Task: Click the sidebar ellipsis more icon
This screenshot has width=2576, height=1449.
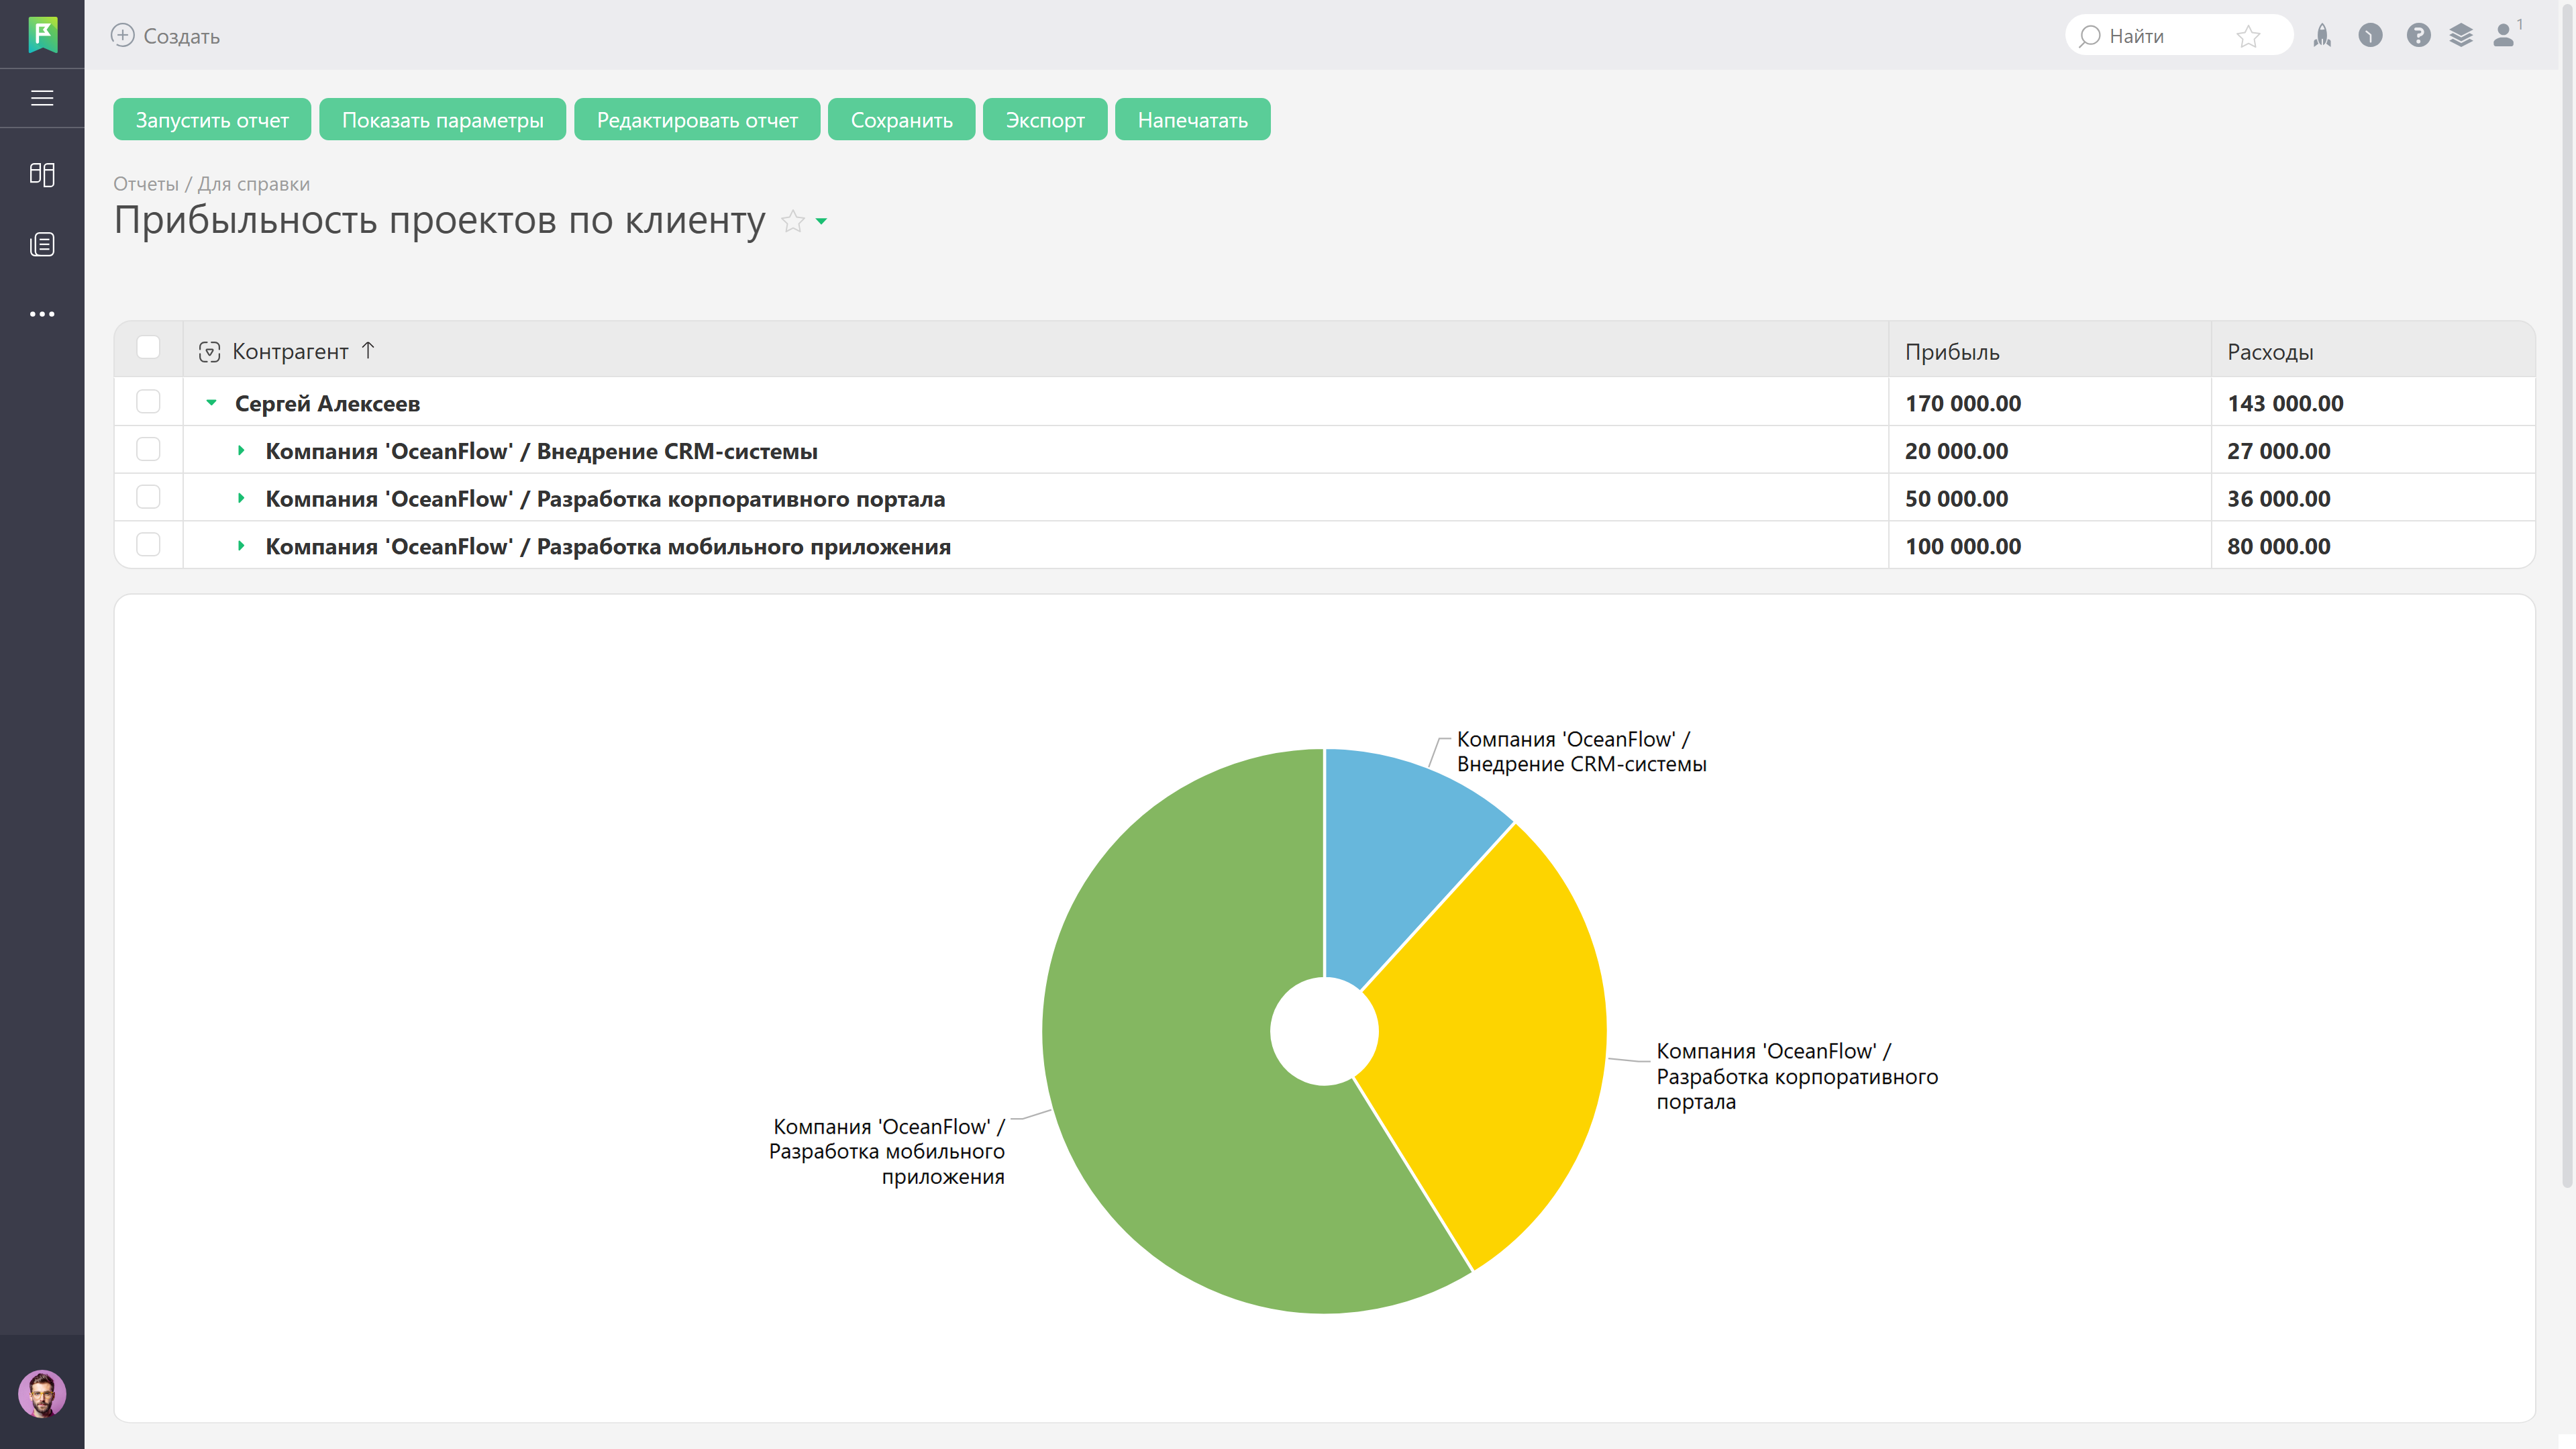Action: click(42, 314)
